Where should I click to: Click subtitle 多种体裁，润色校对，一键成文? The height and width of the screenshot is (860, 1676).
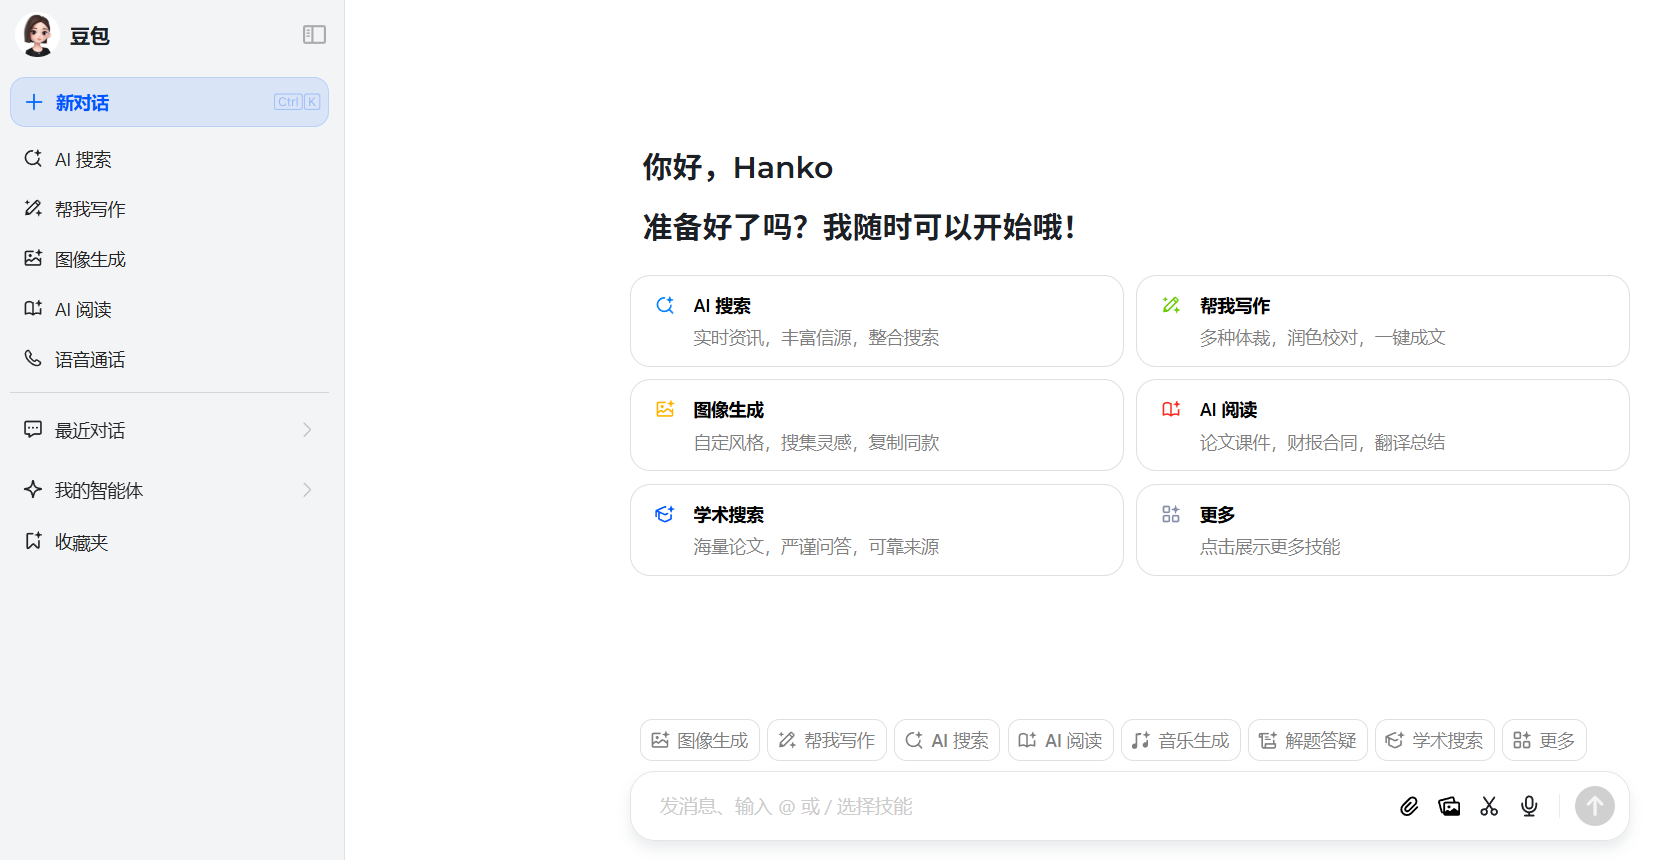pos(1322,338)
